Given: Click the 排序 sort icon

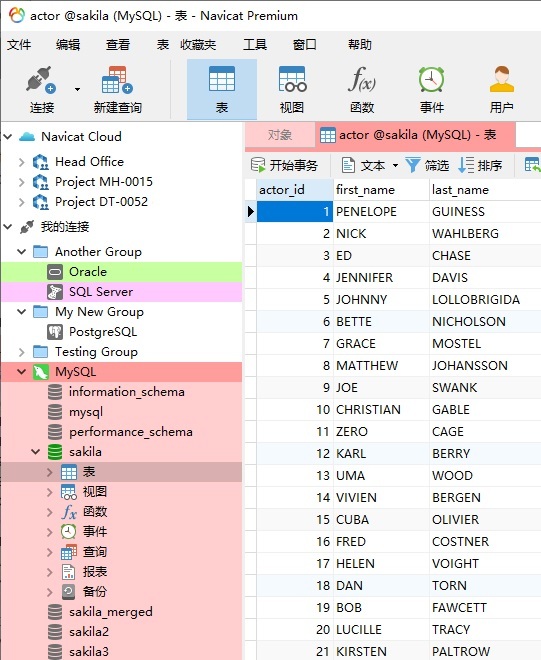Looking at the screenshot, I should 466,165.
